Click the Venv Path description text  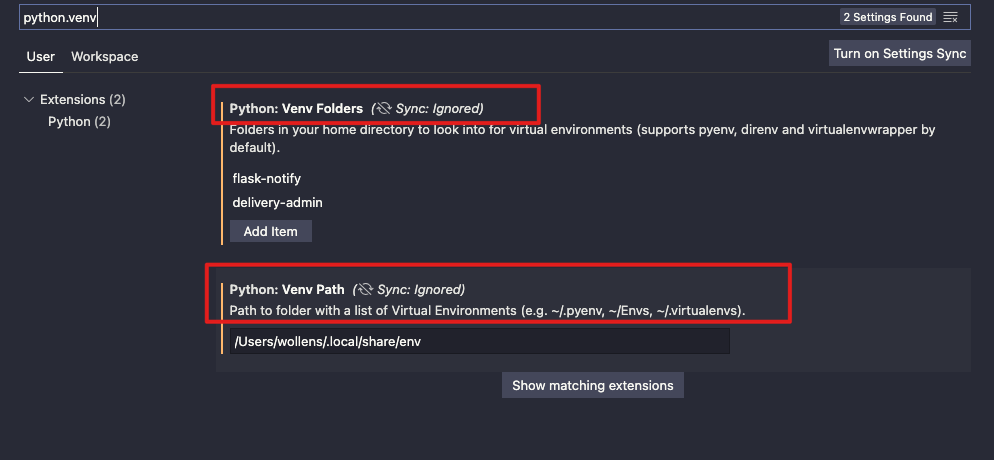(487, 311)
